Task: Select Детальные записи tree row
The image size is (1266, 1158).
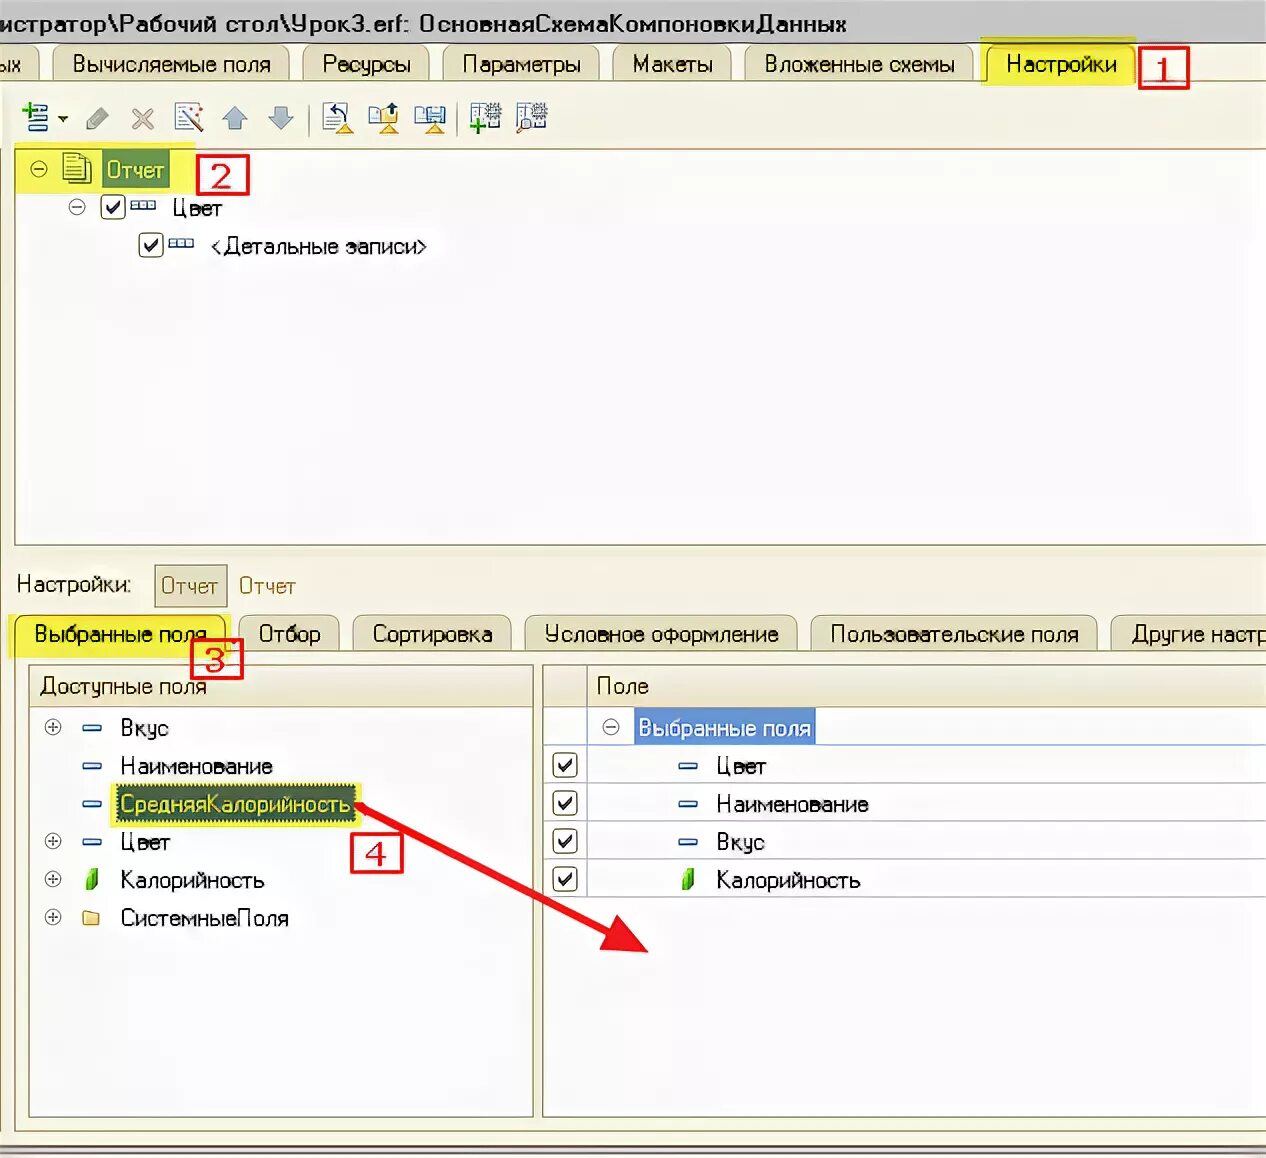Action: tap(318, 246)
